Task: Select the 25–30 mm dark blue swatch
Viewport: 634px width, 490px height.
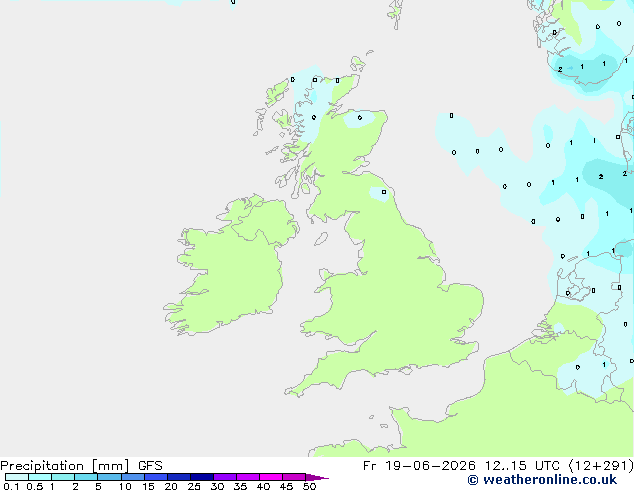Action: 202,477
